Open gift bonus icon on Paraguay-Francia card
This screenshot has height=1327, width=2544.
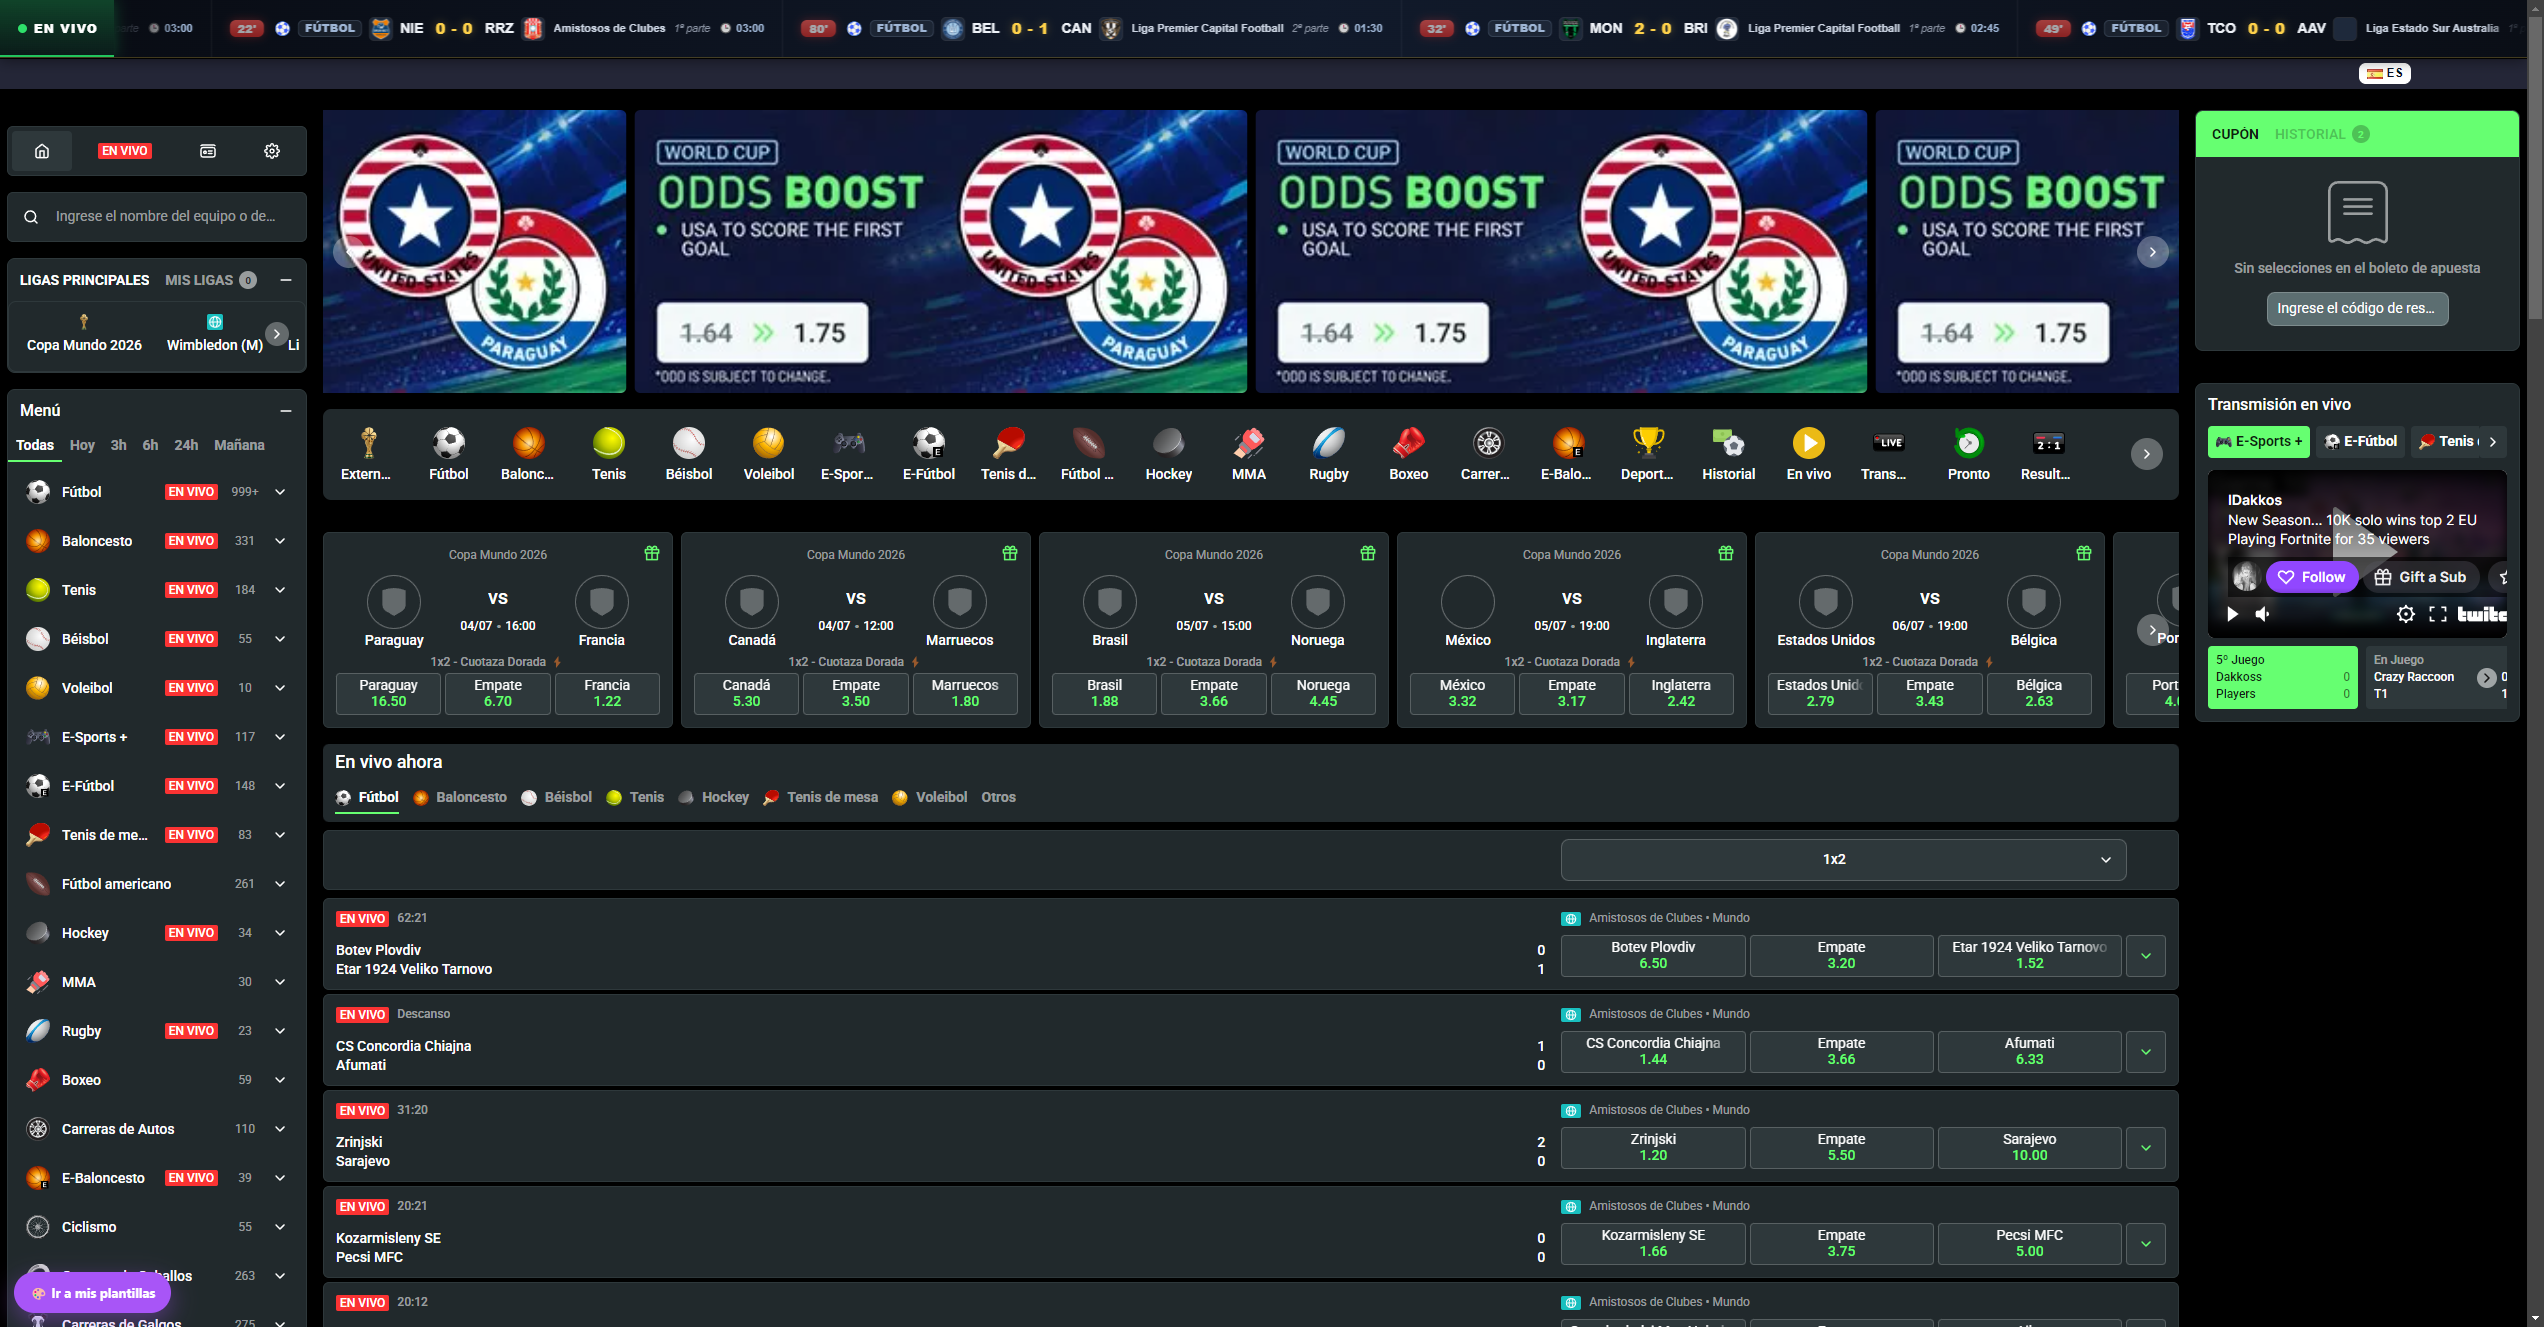[652, 553]
